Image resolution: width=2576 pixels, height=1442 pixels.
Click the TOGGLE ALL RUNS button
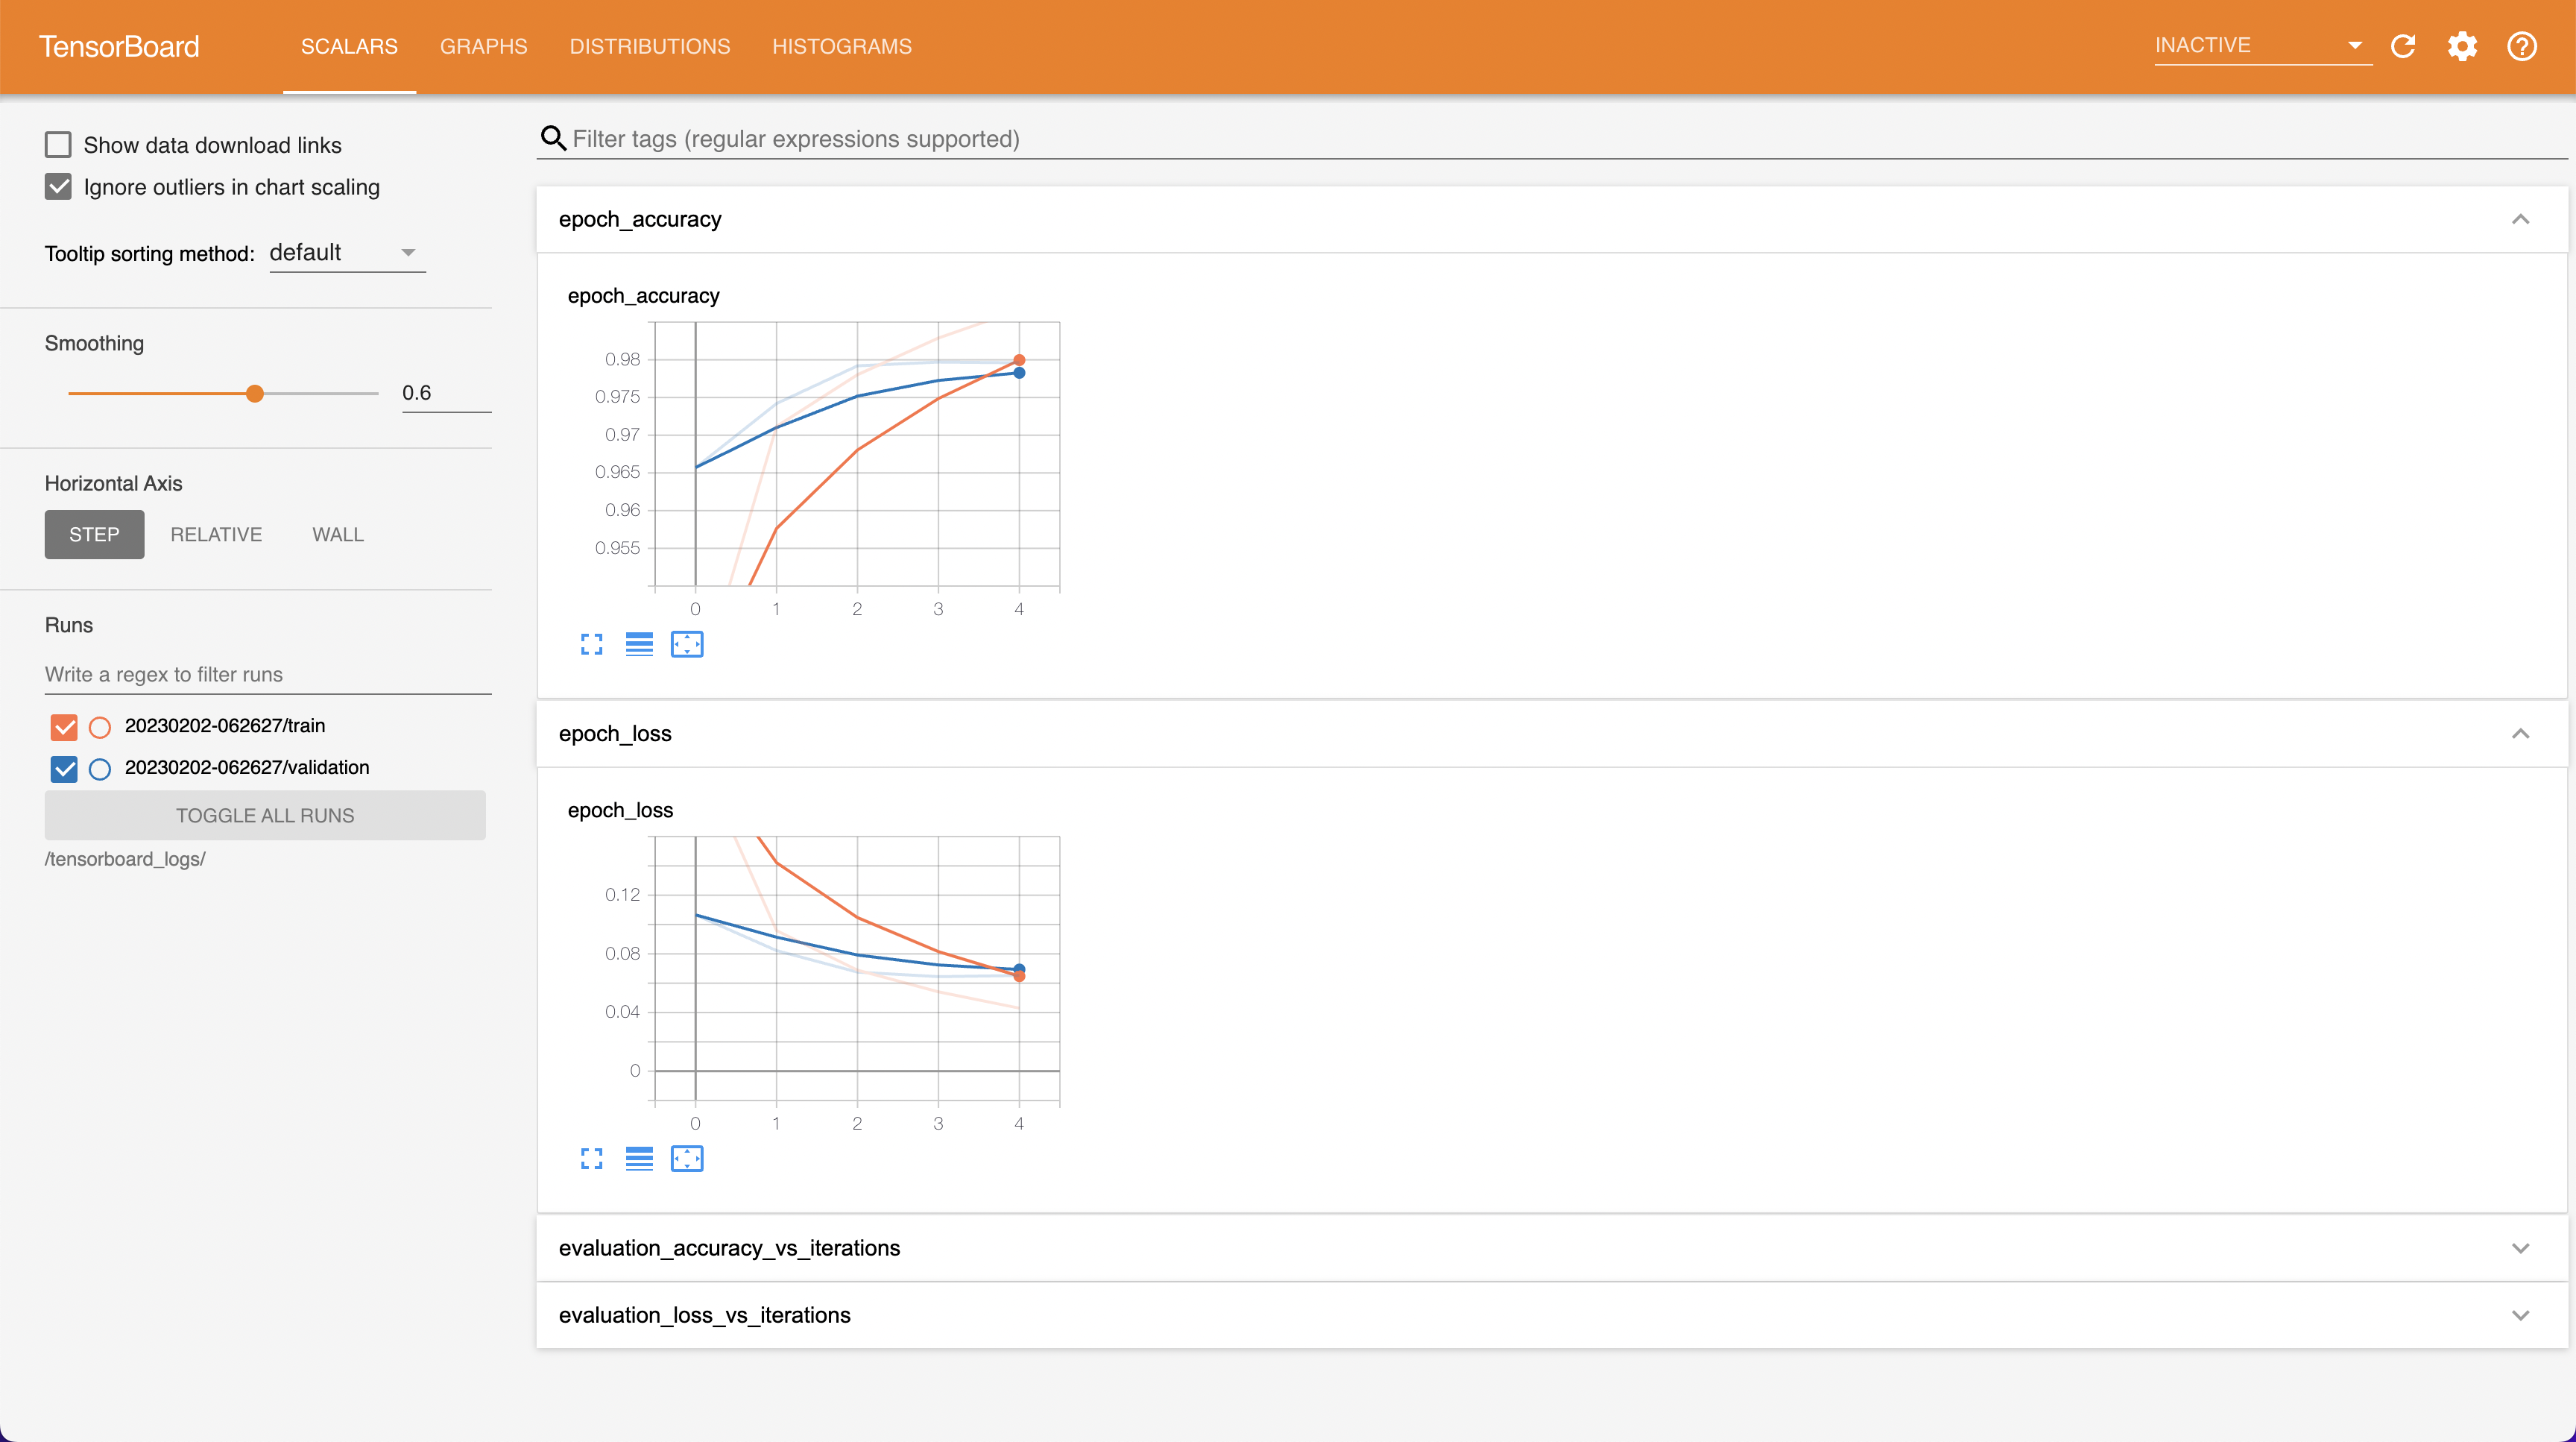[x=265, y=814]
